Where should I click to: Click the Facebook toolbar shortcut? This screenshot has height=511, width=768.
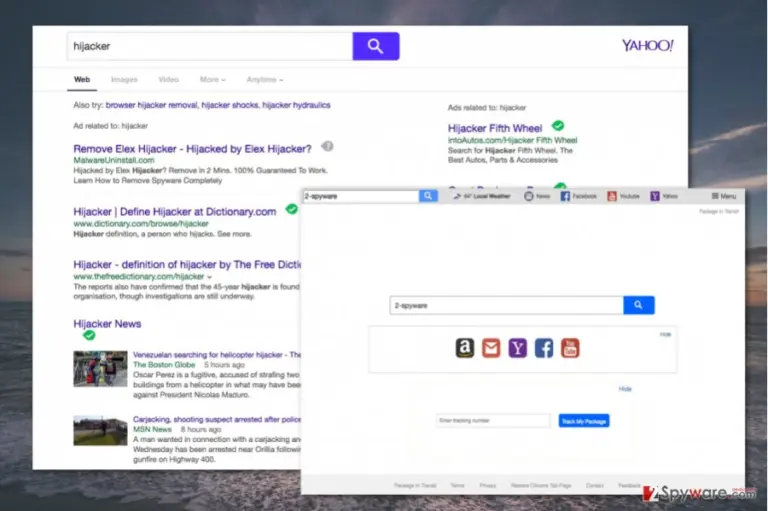coord(578,196)
